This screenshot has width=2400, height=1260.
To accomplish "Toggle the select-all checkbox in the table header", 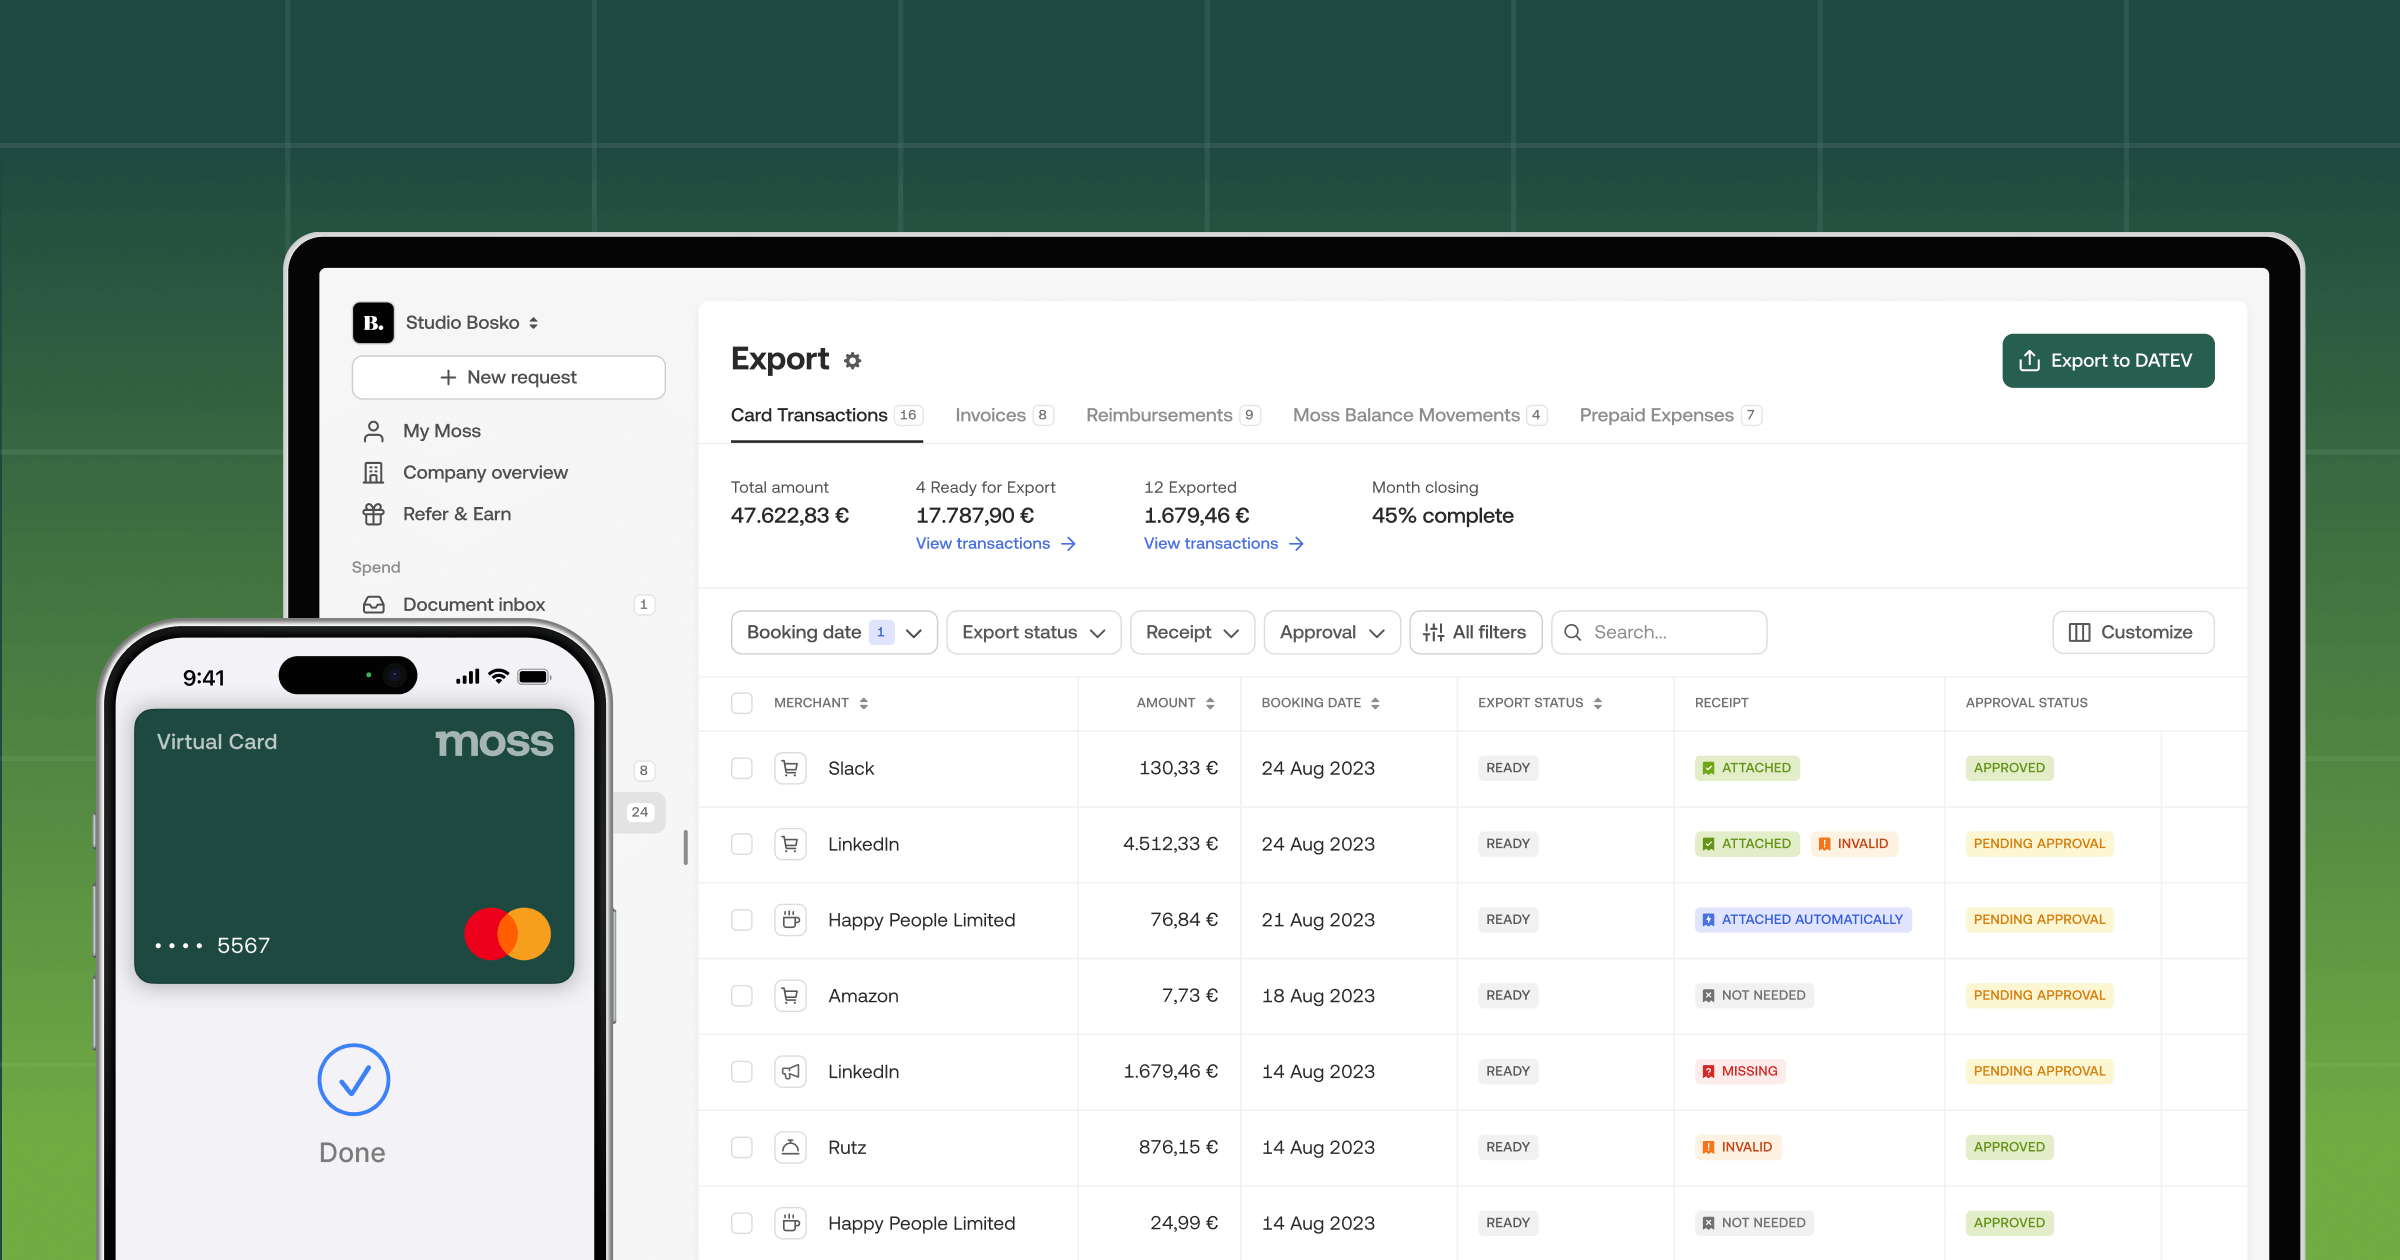I will click(741, 703).
